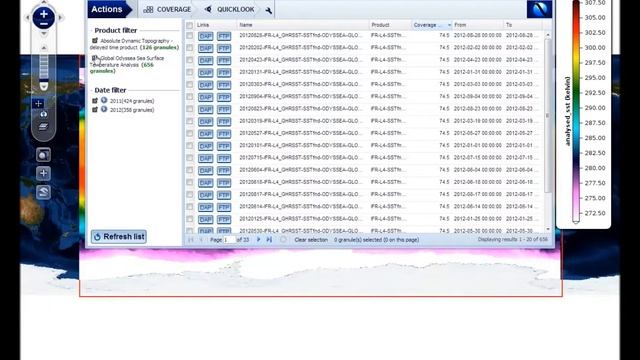
Task: Toggle the 2011 date filter checkbox
Action: [x=95, y=100]
